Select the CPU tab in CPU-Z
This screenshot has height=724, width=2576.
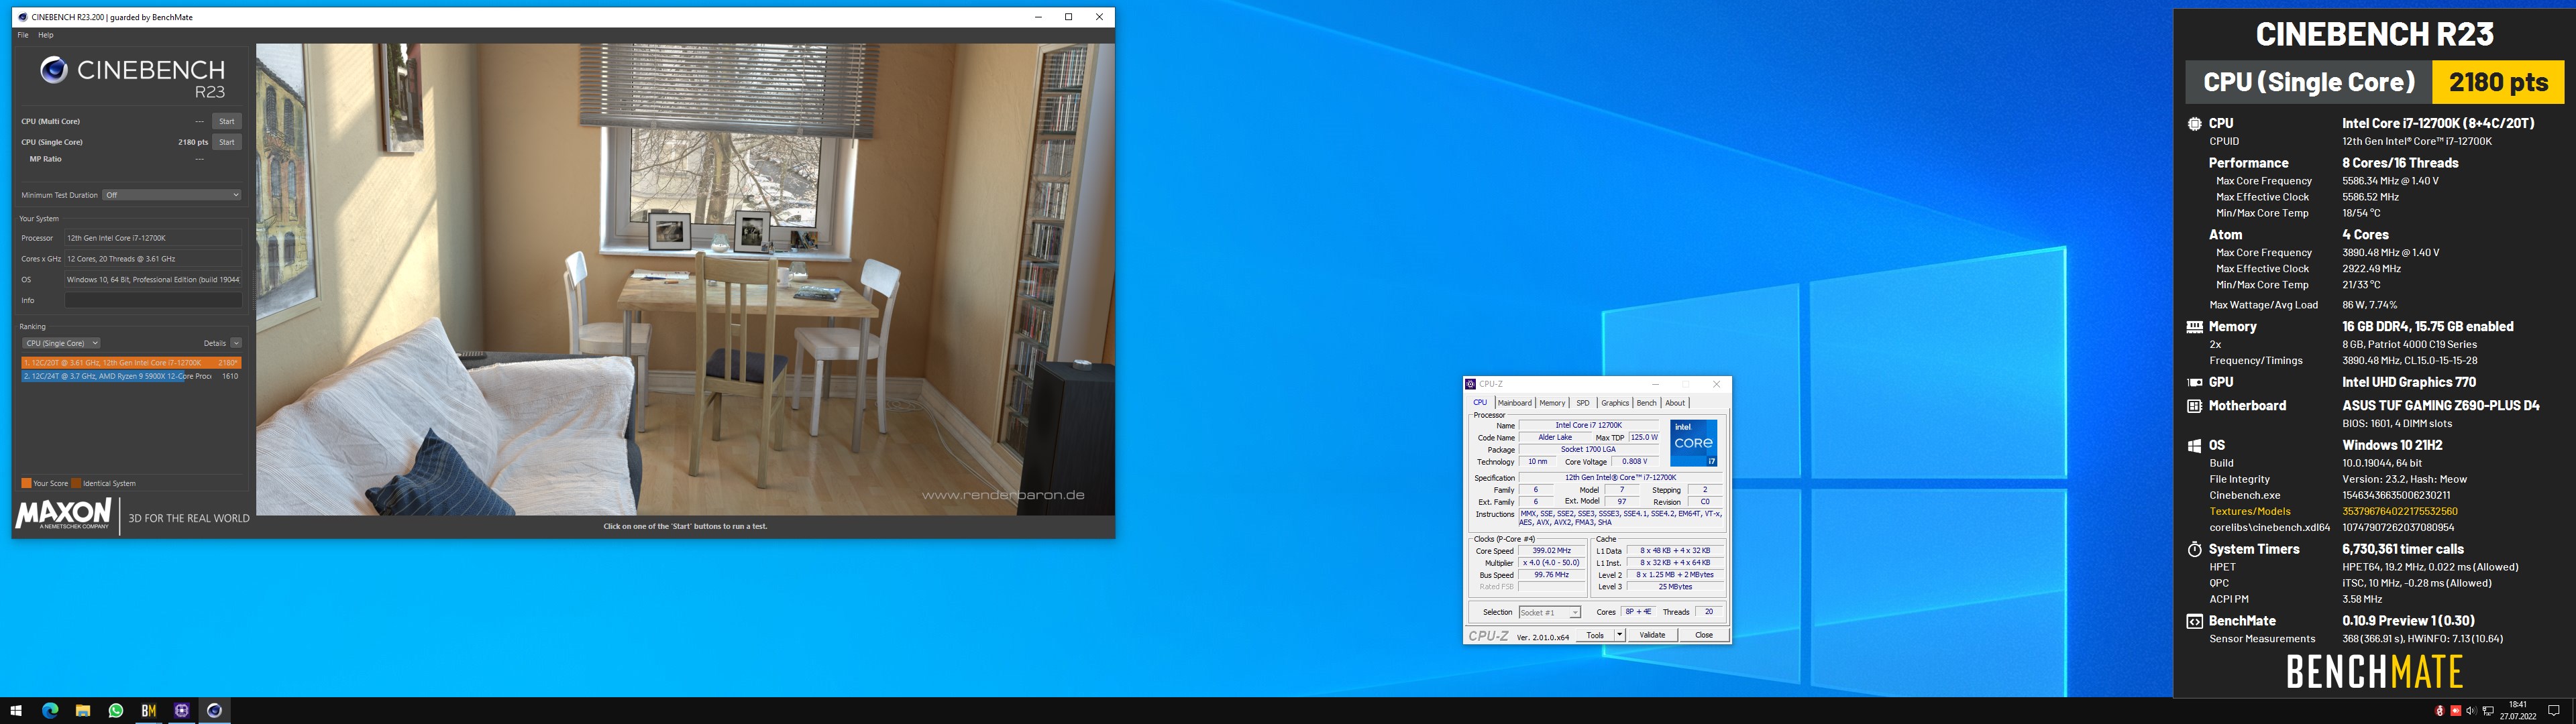coord(1480,403)
